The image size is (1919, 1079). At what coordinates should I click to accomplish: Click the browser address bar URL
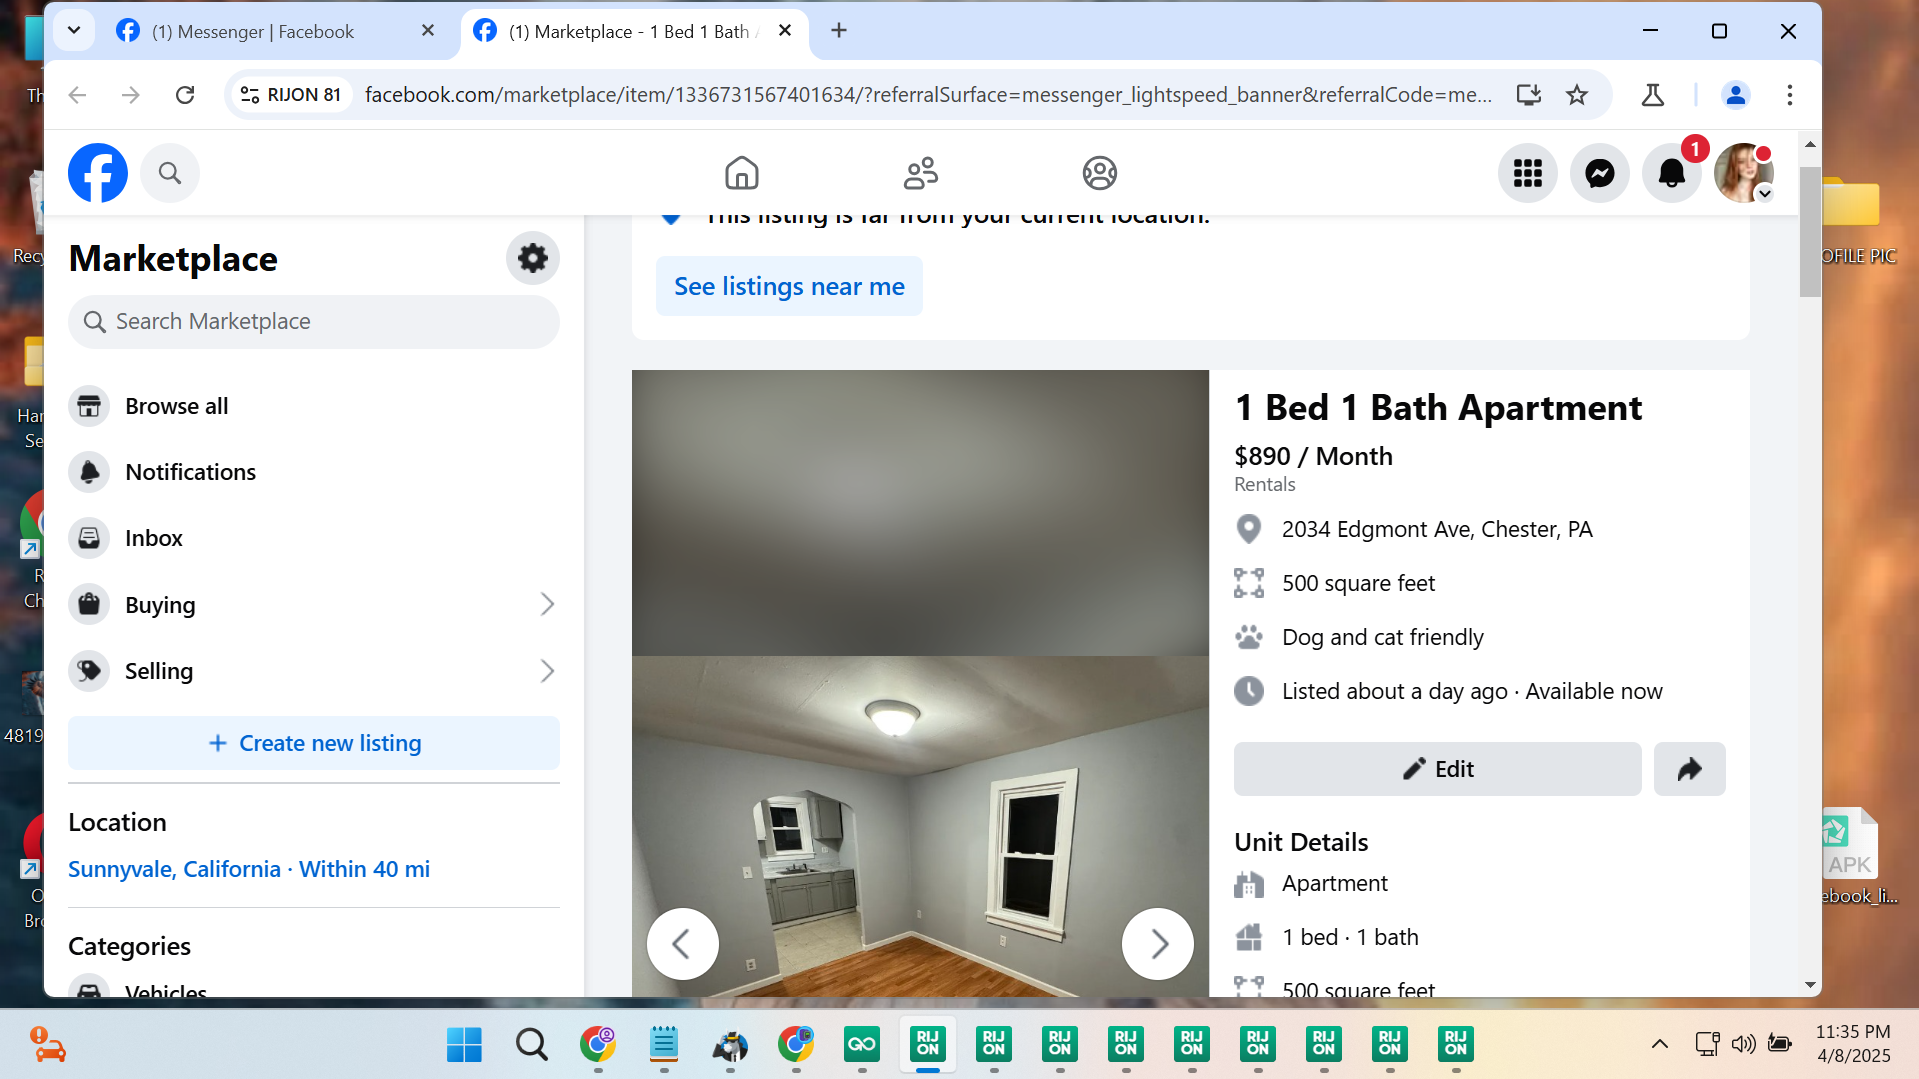pyautogui.click(x=928, y=95)
